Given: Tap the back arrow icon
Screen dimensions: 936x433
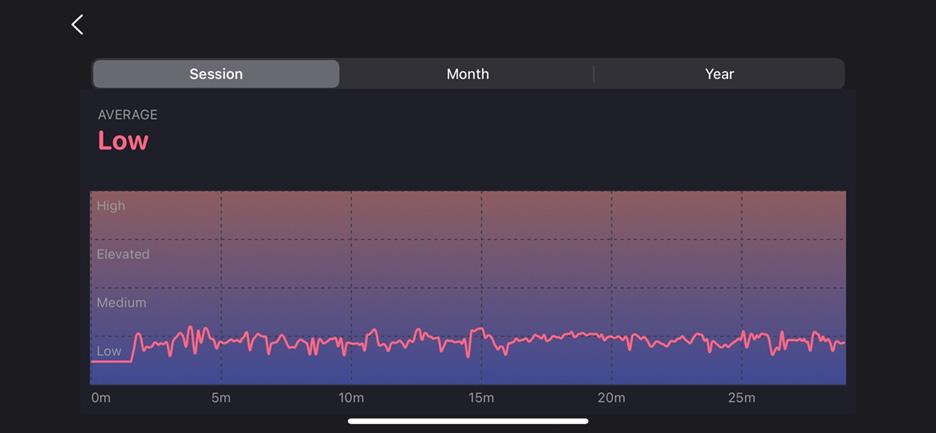Looking at the screenshot, I should click(78, 25).
